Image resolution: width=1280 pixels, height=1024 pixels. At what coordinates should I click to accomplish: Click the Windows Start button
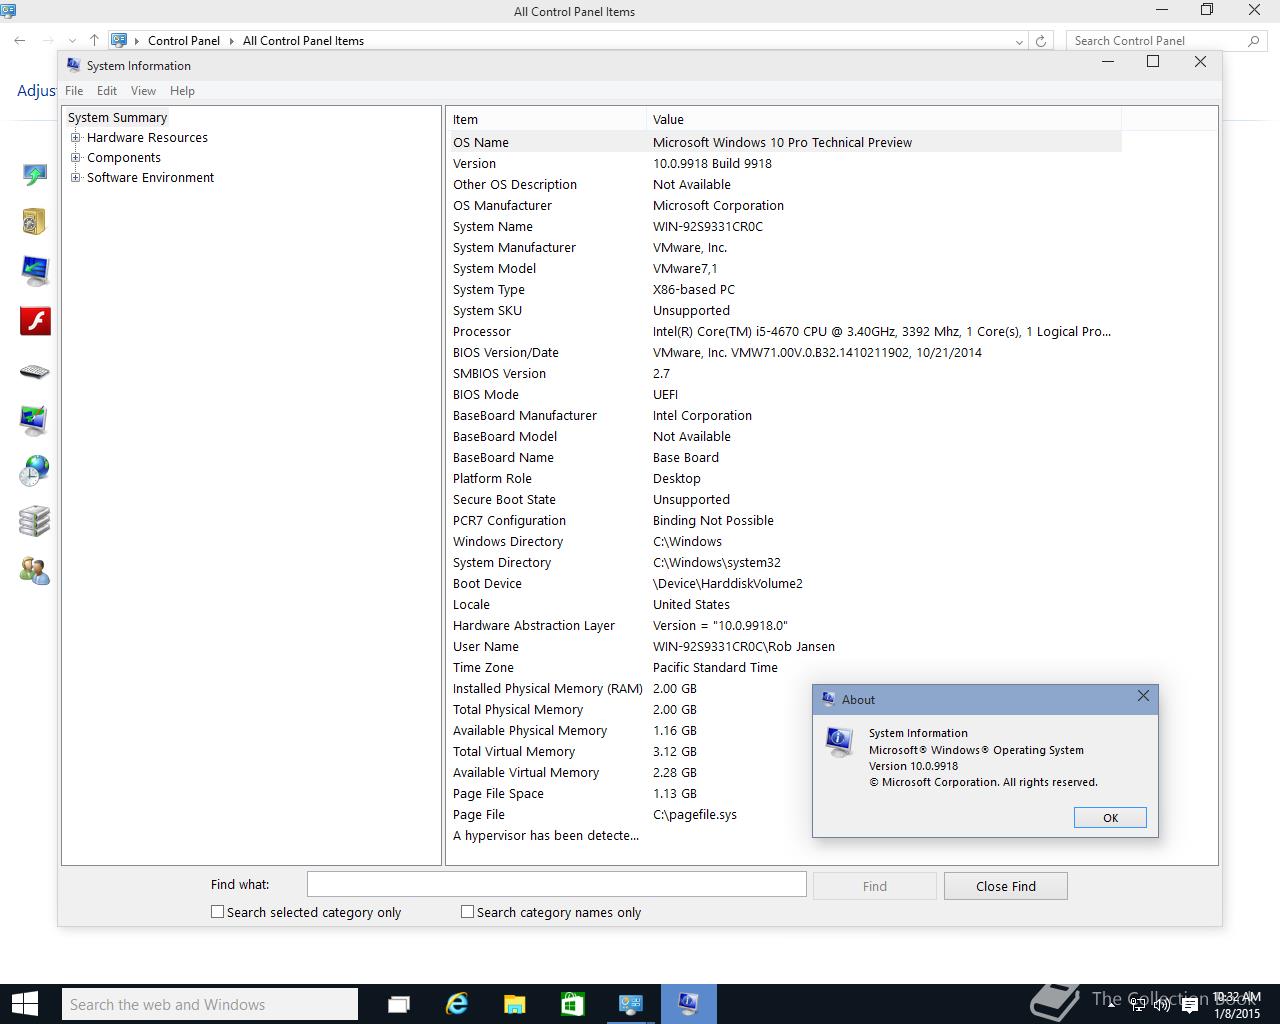point(24,1004)
